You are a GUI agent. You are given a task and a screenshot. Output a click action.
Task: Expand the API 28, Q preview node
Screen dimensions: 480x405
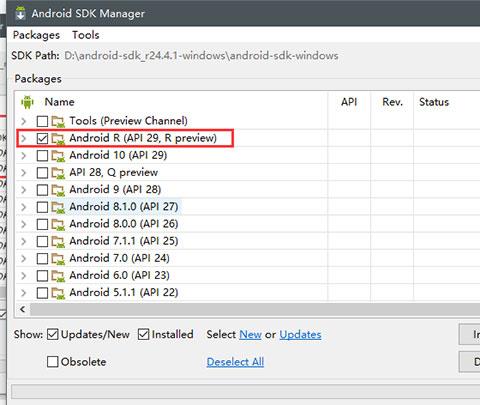(x=23, y=173)
